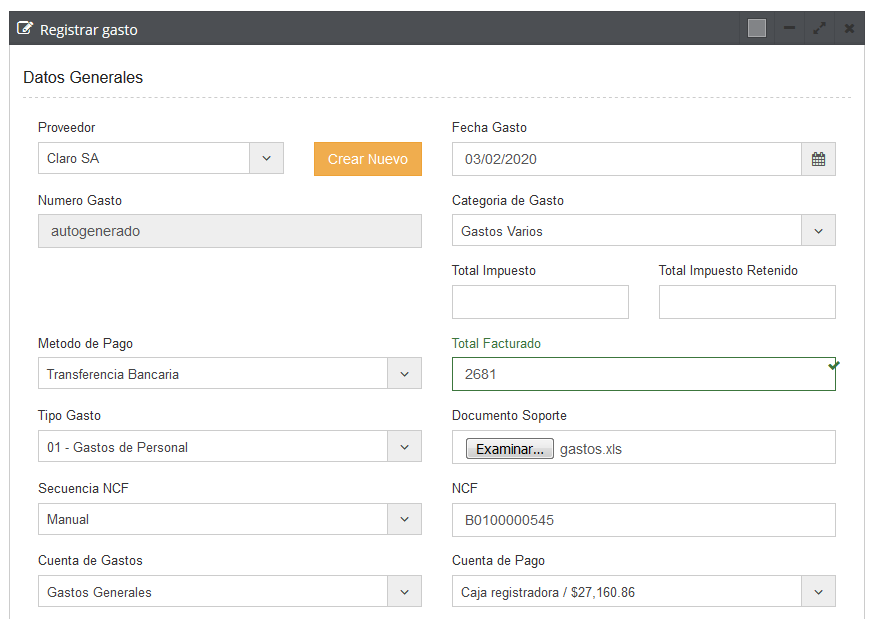Expand the Categoria de Gasto dropdown
This screenshot has height=619, width=877.
click(818, 231)
